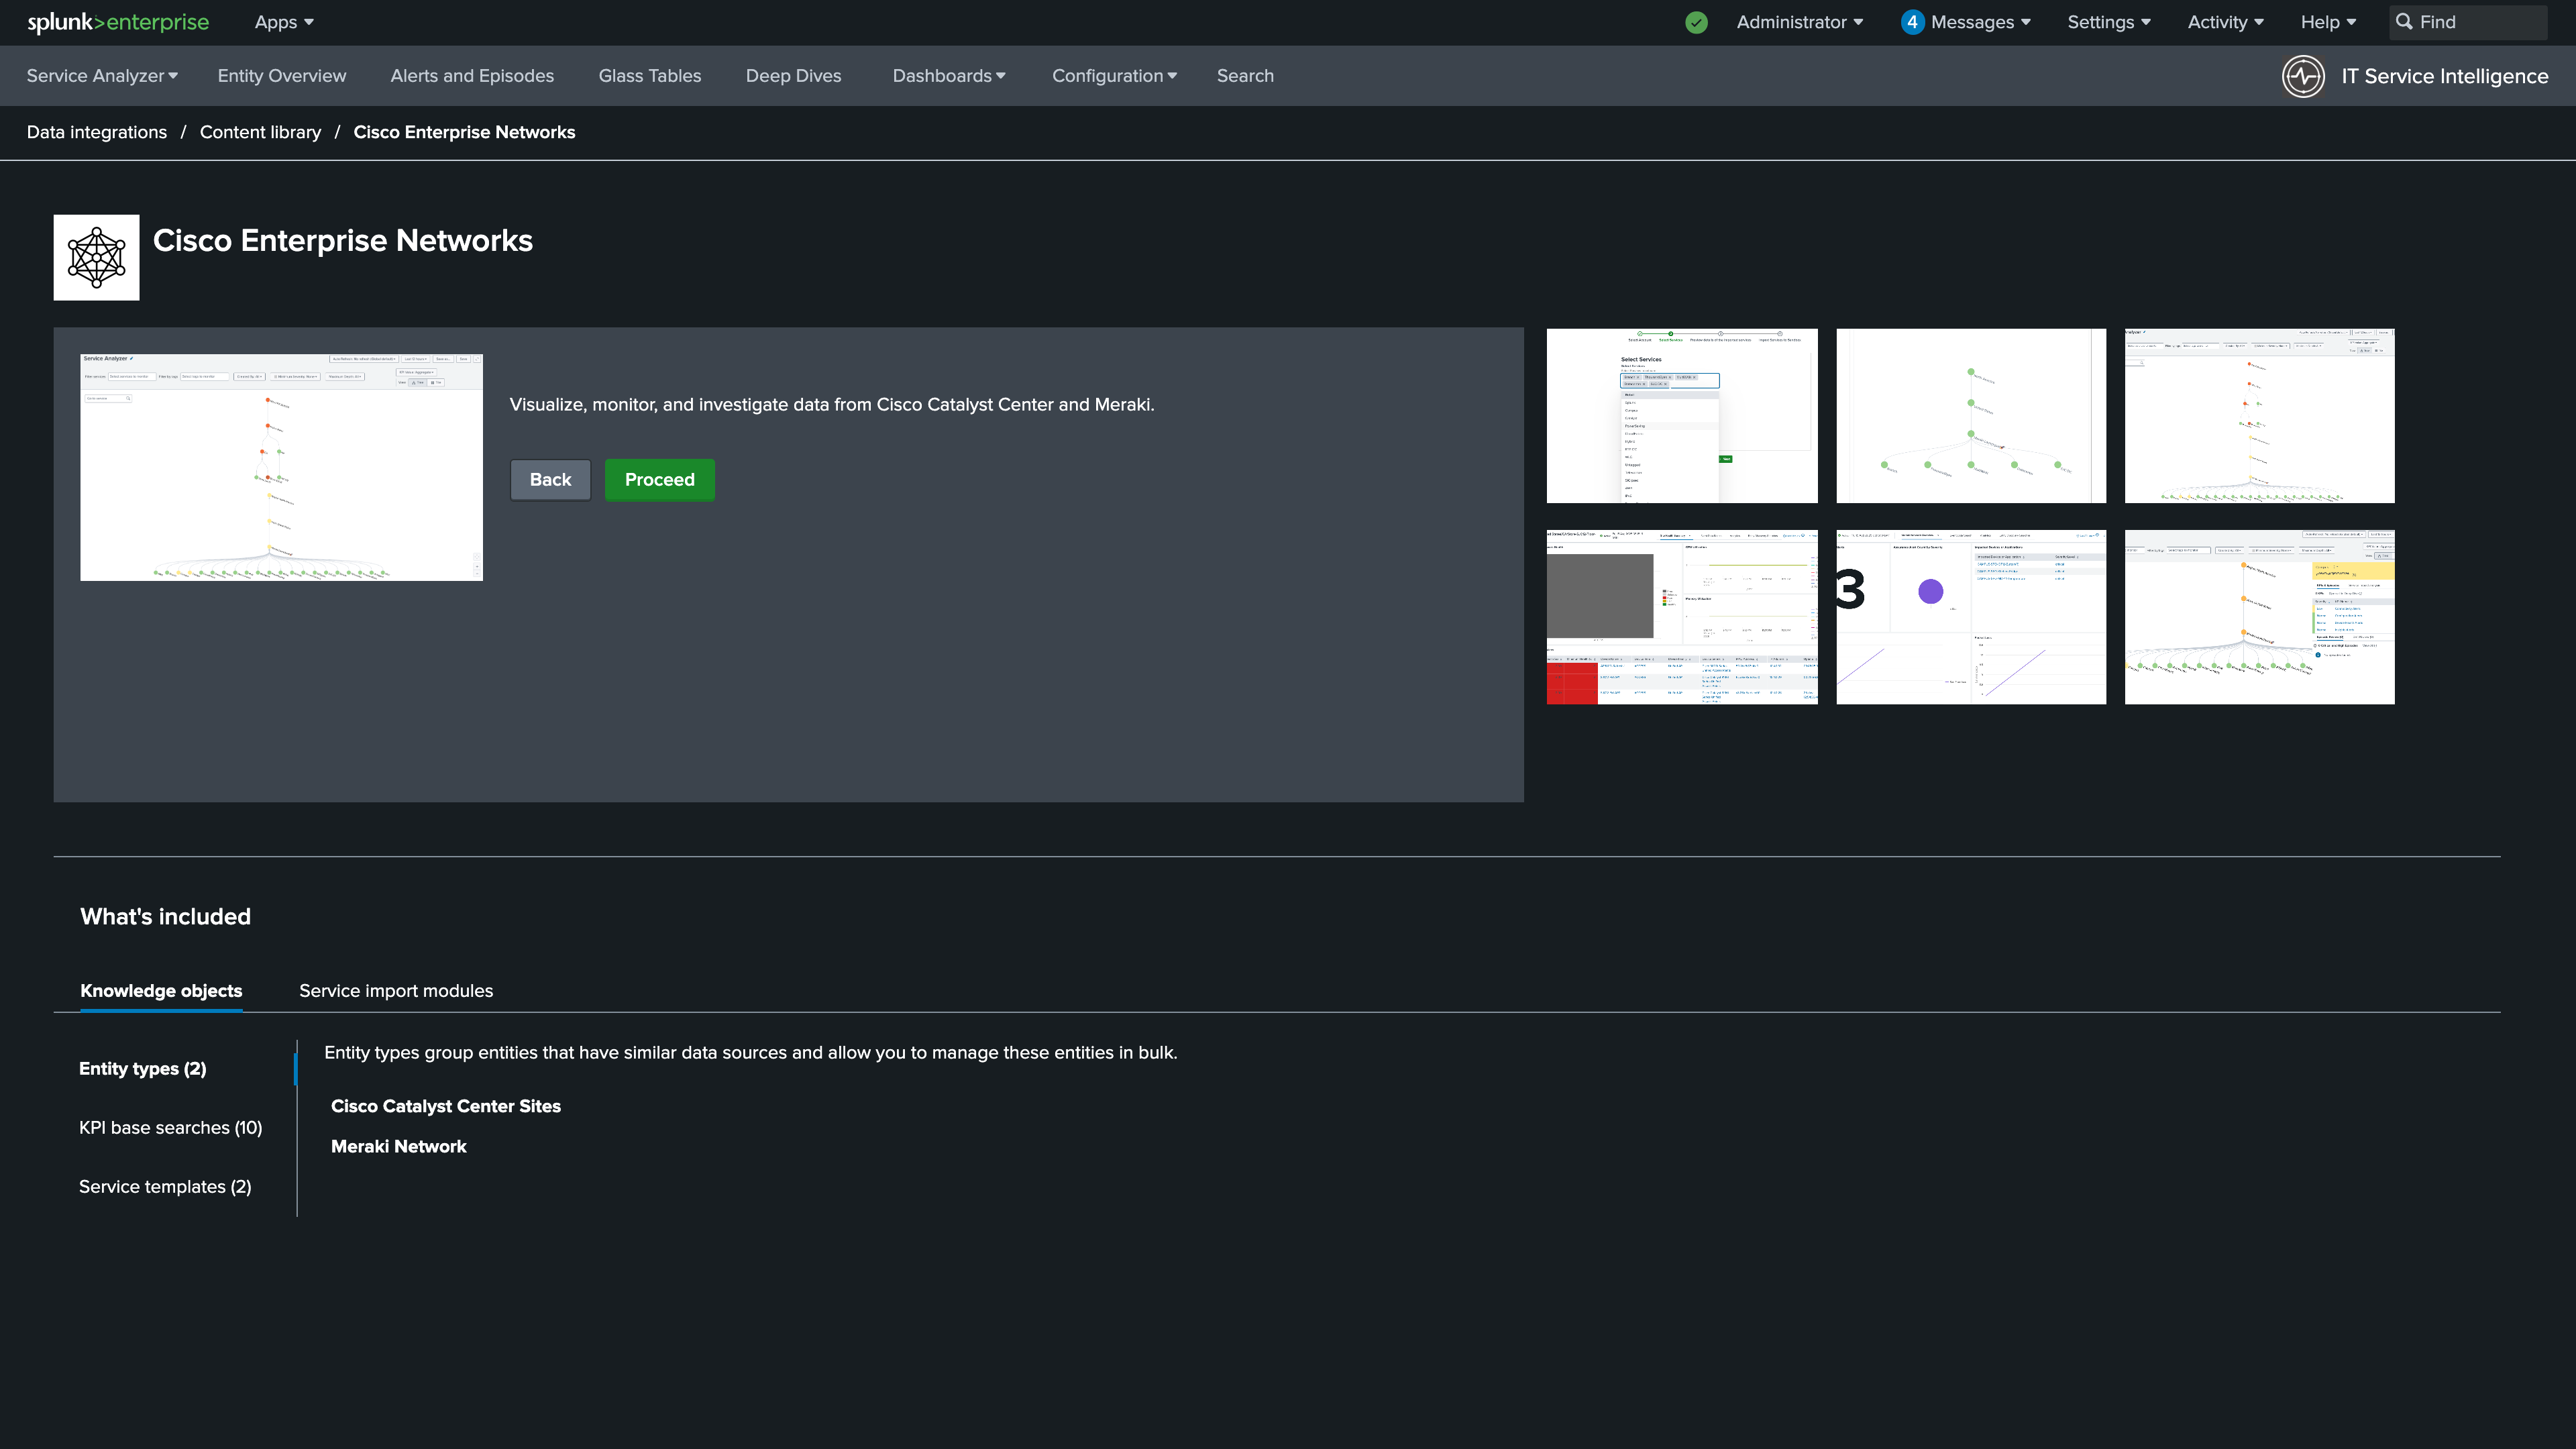Switch to the Knowledge objects tab
This screenshot has height=1449, width=2576.
click(161, 991)
